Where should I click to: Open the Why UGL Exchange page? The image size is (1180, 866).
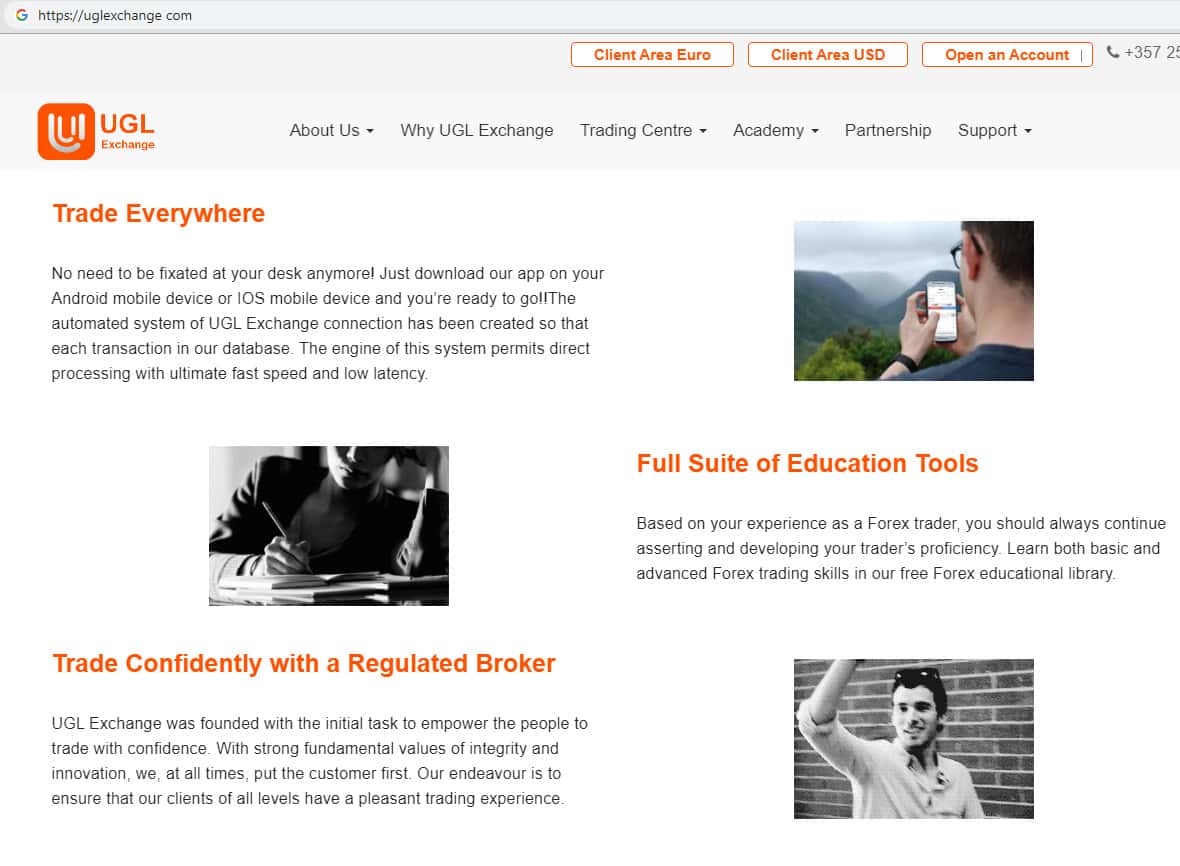[476, 130]
